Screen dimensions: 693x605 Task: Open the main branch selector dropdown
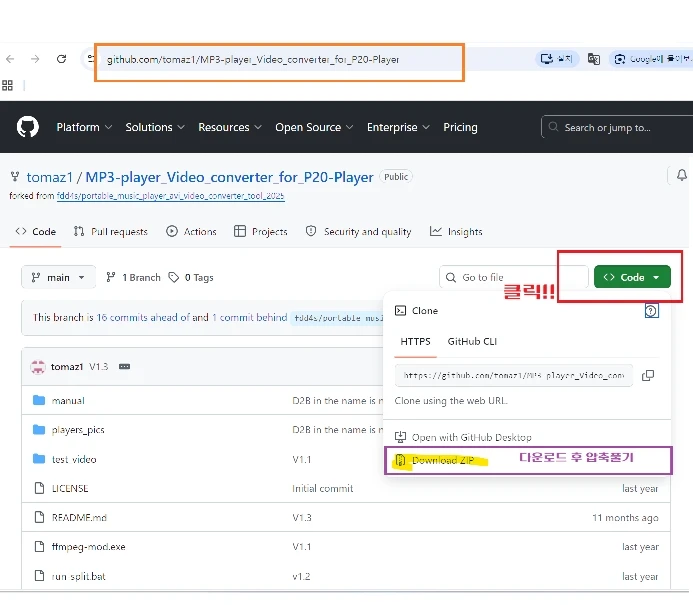pyautogui.click(x=58, y=278)
